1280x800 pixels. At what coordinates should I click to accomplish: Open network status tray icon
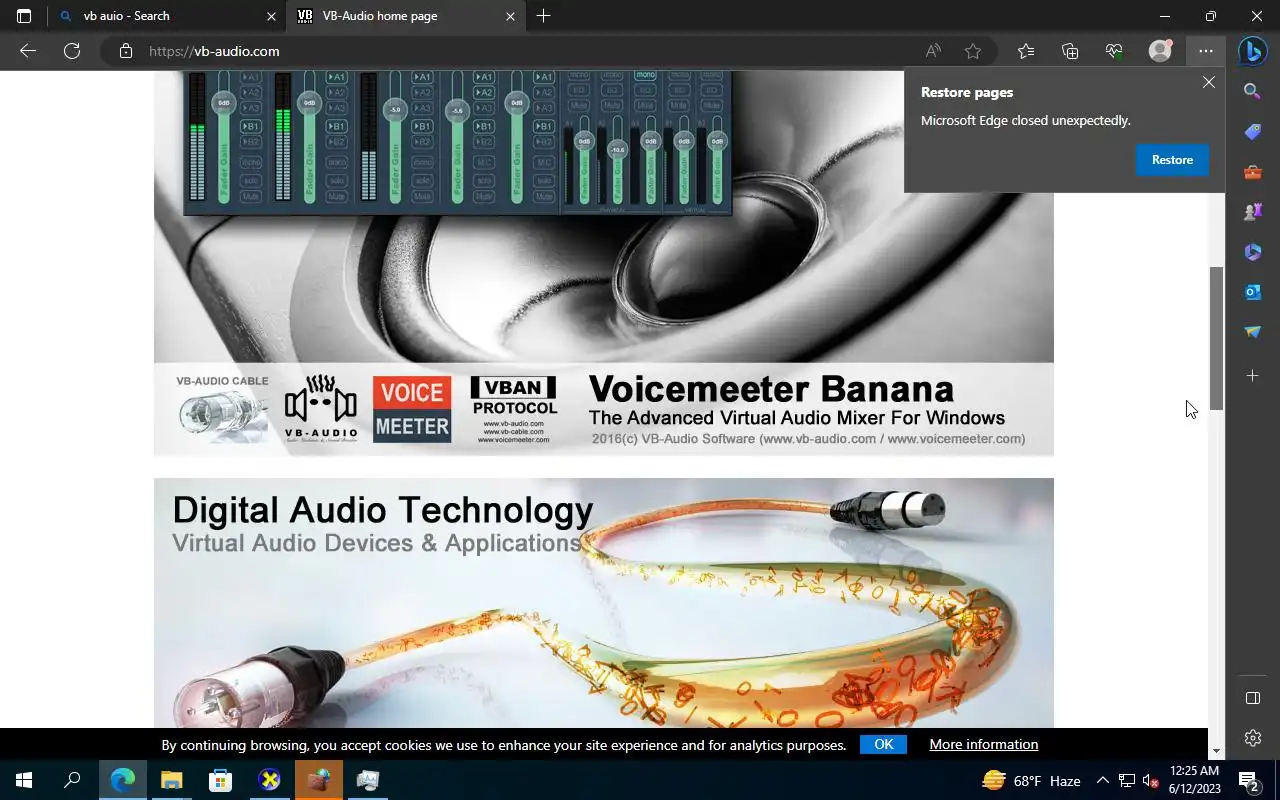coord(1127,781)
